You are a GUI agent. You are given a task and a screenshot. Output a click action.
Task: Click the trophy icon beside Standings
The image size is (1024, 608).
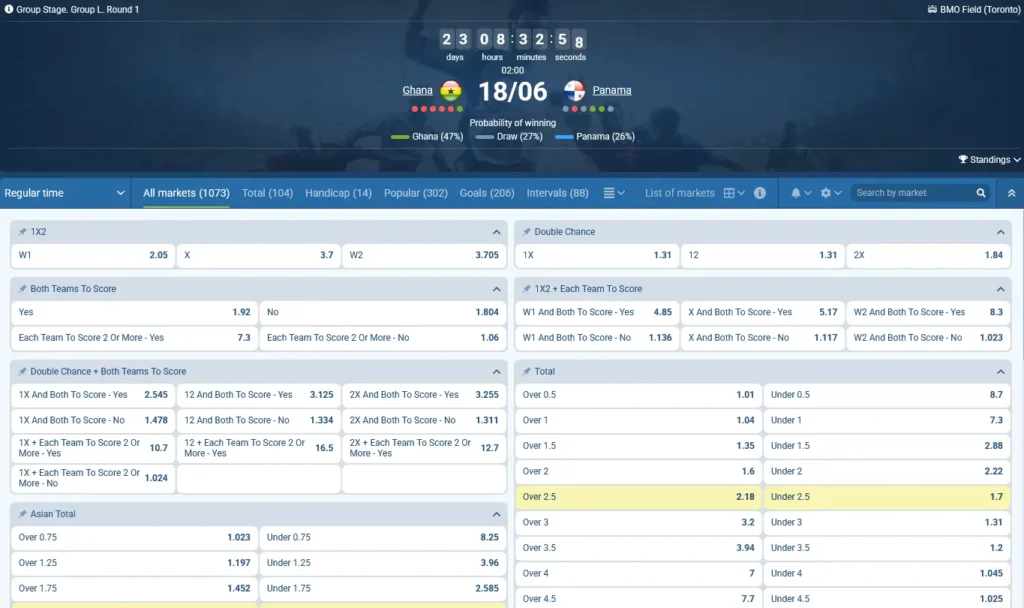pyautogui.click(x=963, y=159)
